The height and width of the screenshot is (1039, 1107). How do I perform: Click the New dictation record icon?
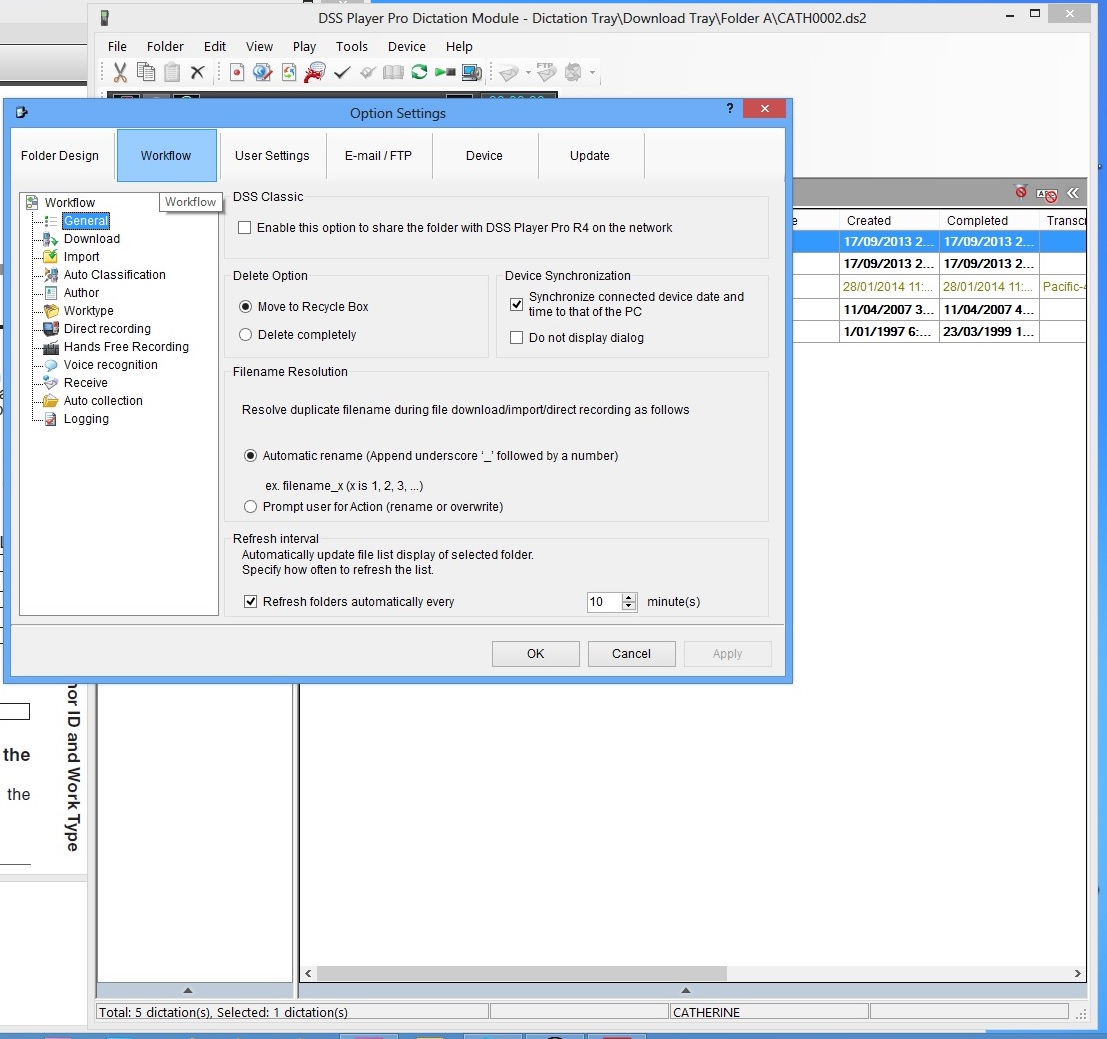237,72
